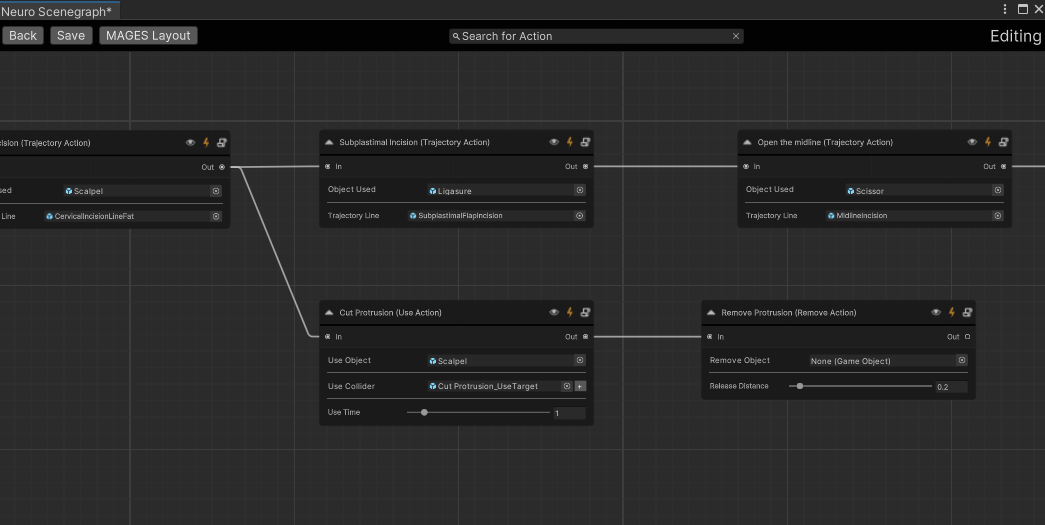Collapse the Remove Protrusion node
The height and width of the screenshot is (525, 1045).
(x=711, y=312)
